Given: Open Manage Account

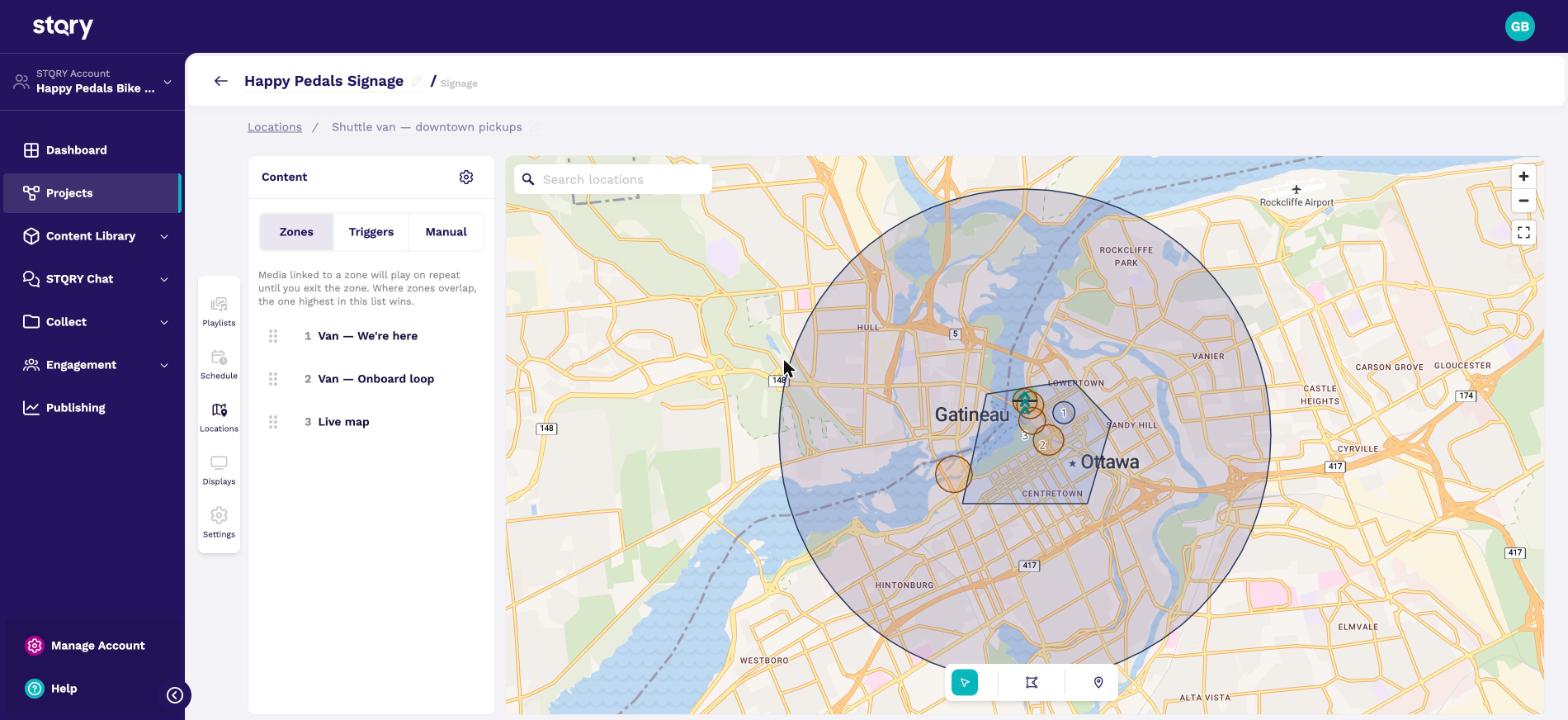Looking at the screenshot, I should [85, 646].
